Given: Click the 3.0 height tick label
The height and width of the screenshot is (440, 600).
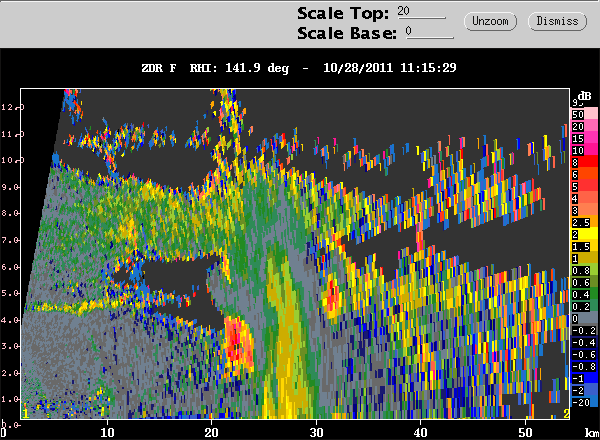Looking at the screenshot, I should pyautogui.click(x=9, y=346).
